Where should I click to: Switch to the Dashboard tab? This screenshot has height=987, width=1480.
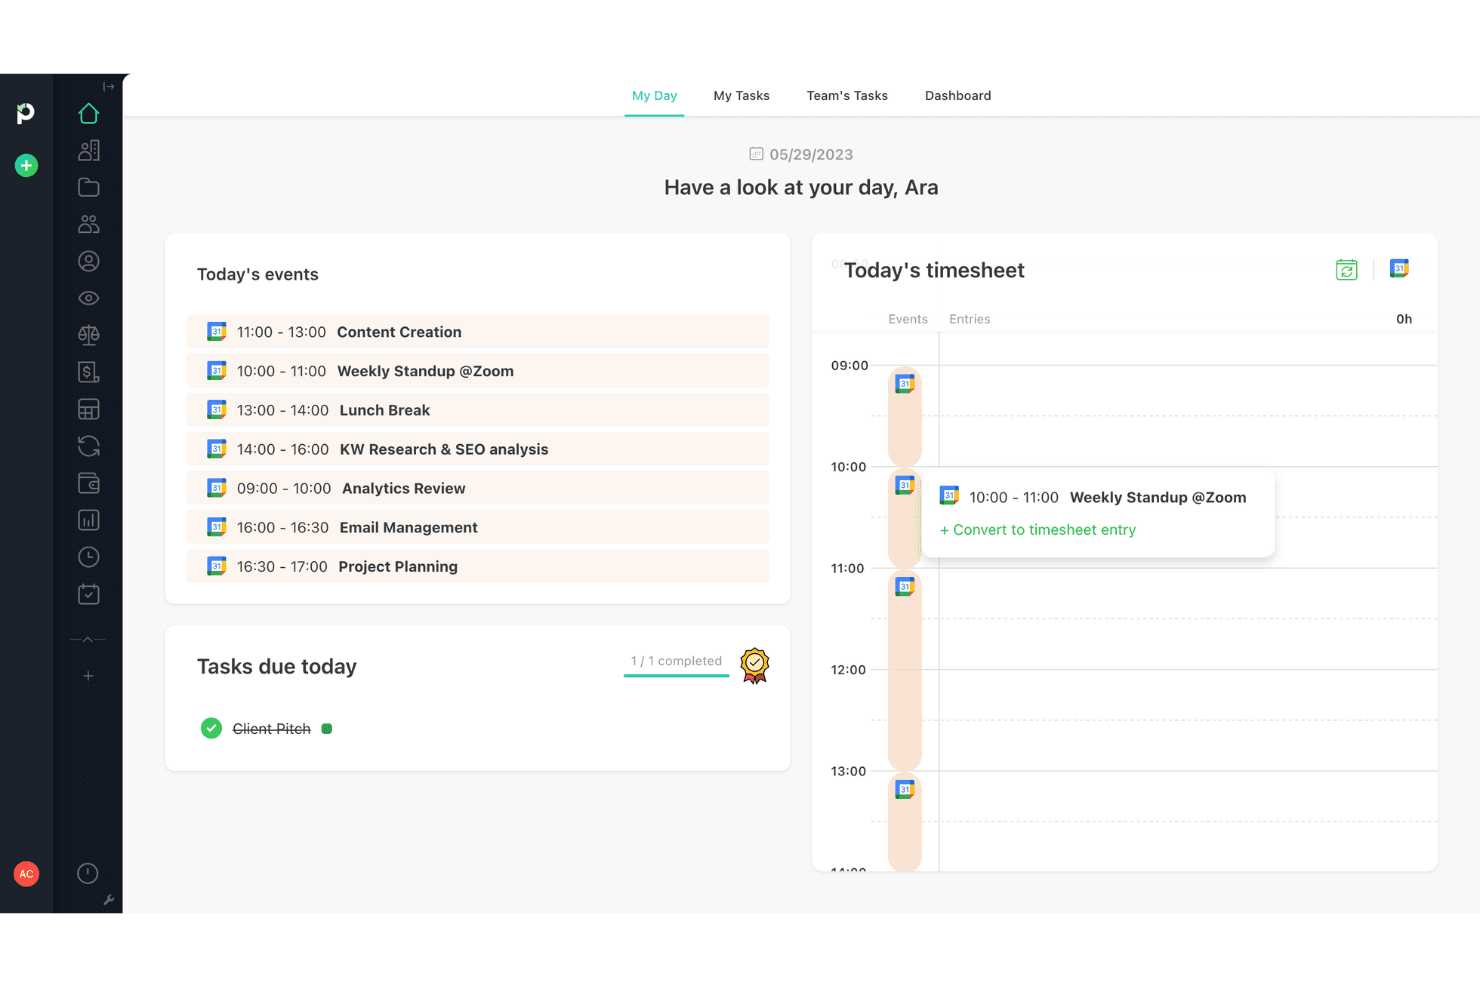(958, 96)
